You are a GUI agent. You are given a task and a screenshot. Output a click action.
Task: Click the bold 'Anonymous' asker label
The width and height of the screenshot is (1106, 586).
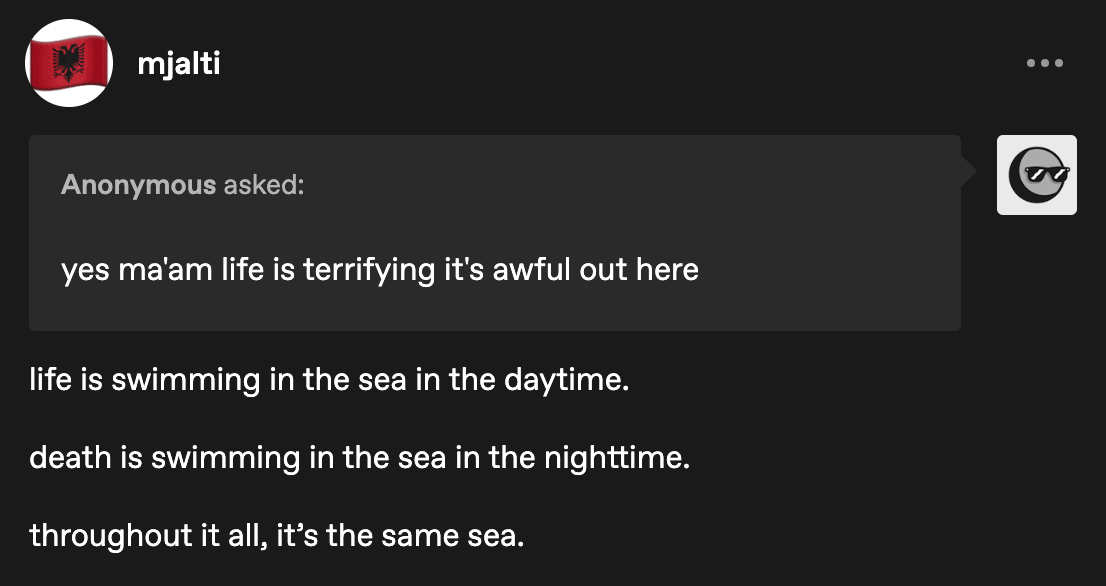(x=138, y=185)
